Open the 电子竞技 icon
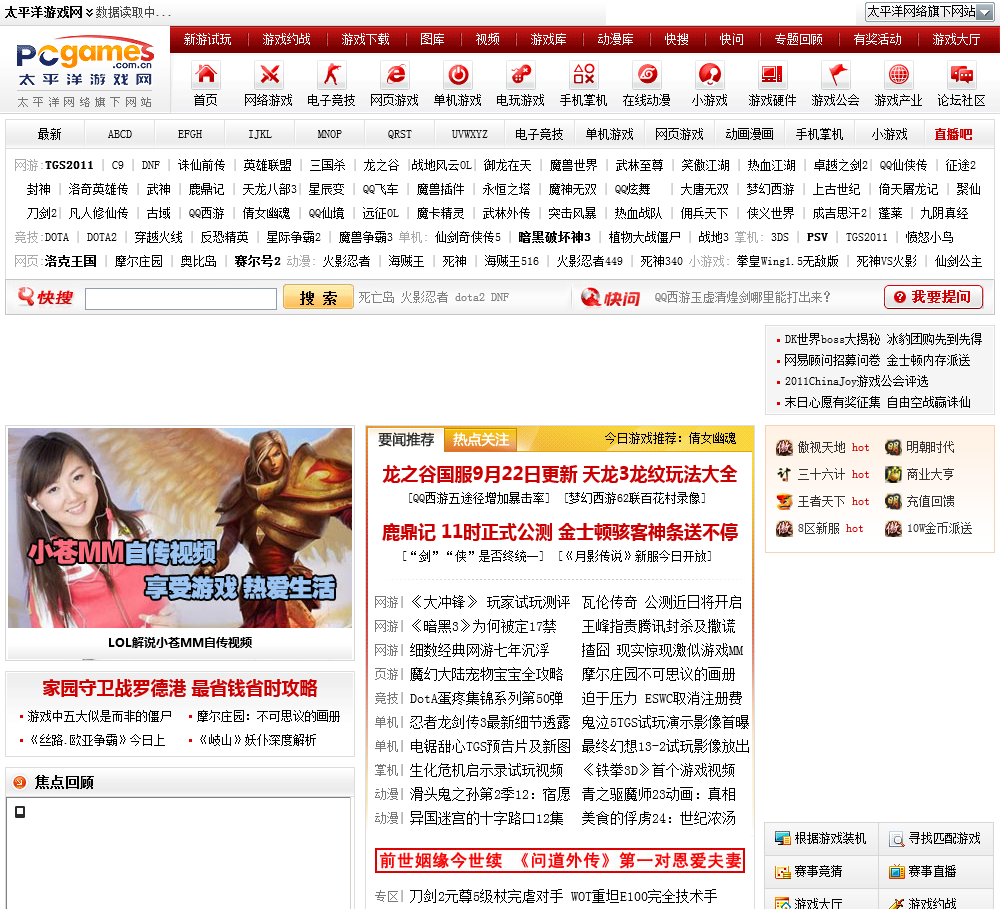The image size is (1000, 909). (332, 75)
